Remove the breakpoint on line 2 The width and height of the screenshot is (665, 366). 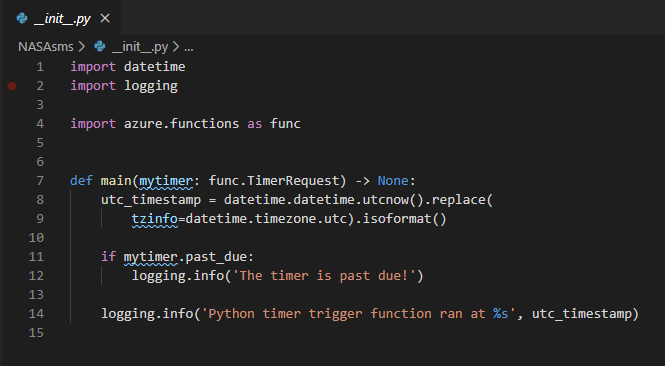coord(12,86)
